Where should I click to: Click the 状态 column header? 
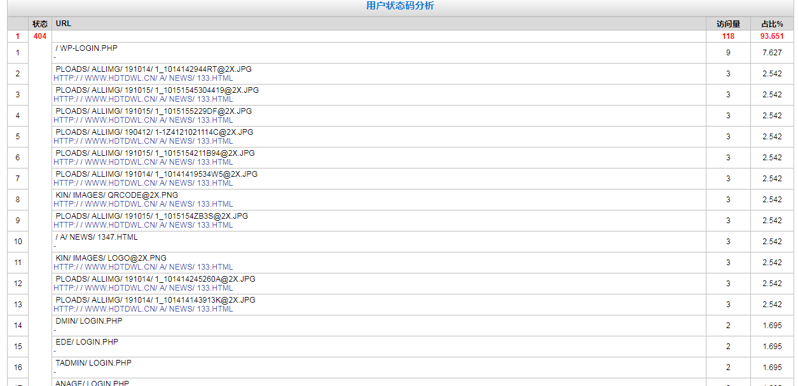click(40, 24)
